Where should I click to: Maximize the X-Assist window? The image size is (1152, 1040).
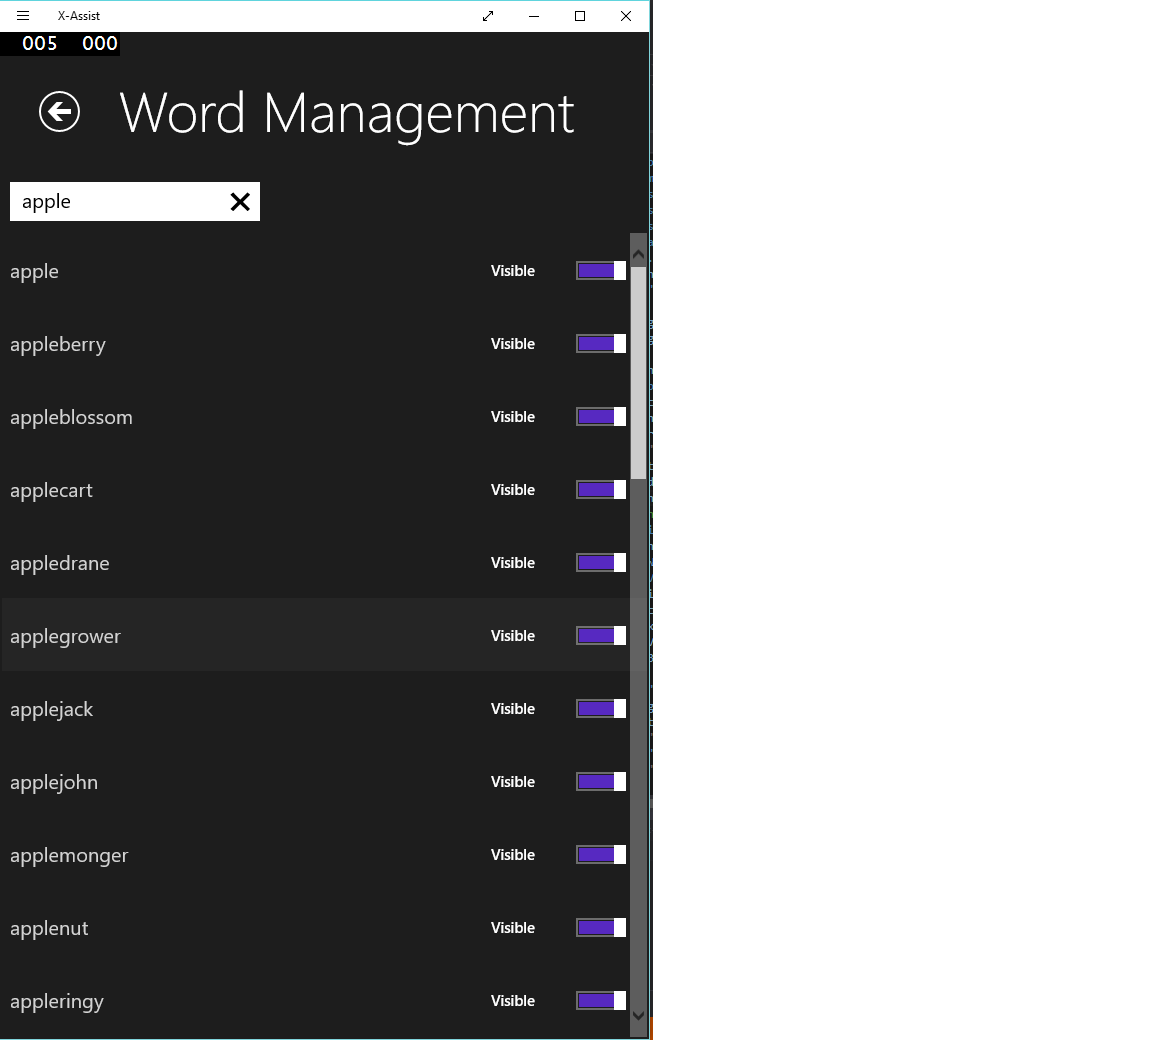[x=580, y=15]
